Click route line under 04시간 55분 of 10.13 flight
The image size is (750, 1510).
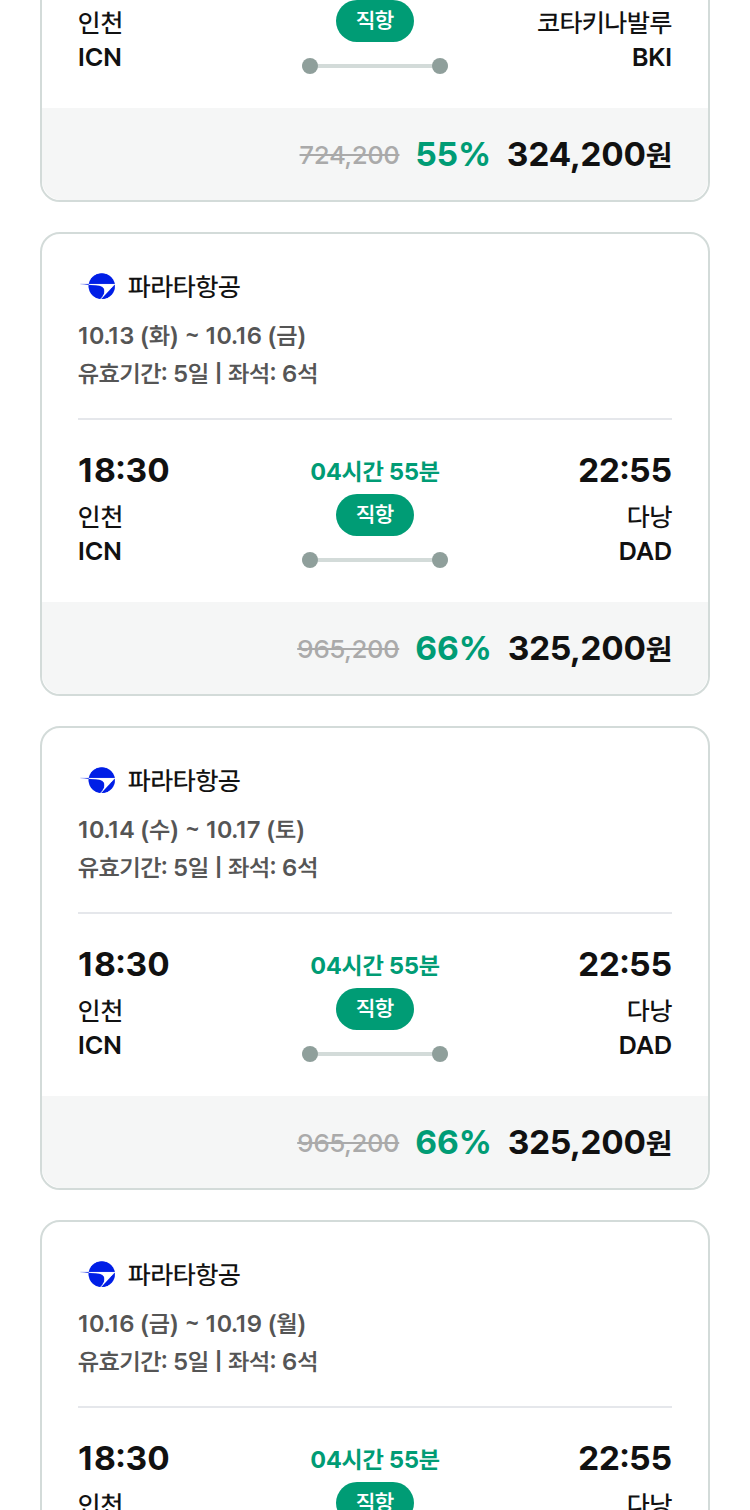click(375, 560)
